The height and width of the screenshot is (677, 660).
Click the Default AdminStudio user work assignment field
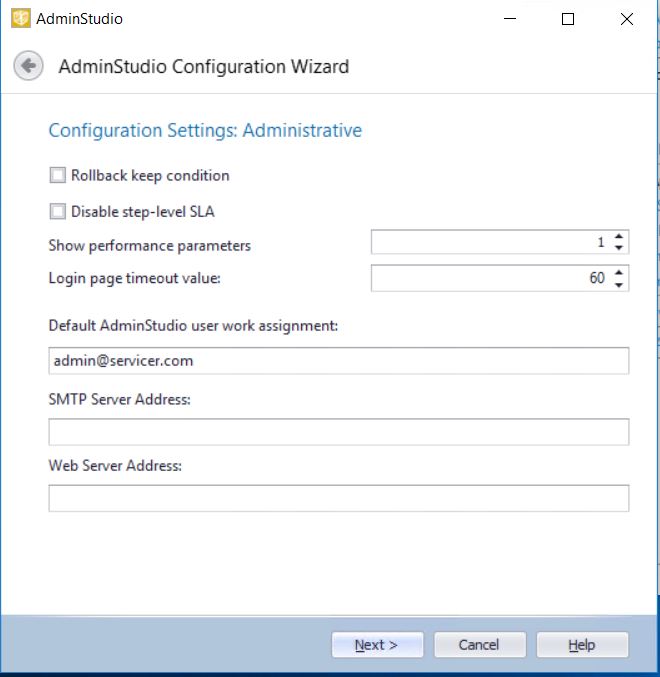click(338, 361)
